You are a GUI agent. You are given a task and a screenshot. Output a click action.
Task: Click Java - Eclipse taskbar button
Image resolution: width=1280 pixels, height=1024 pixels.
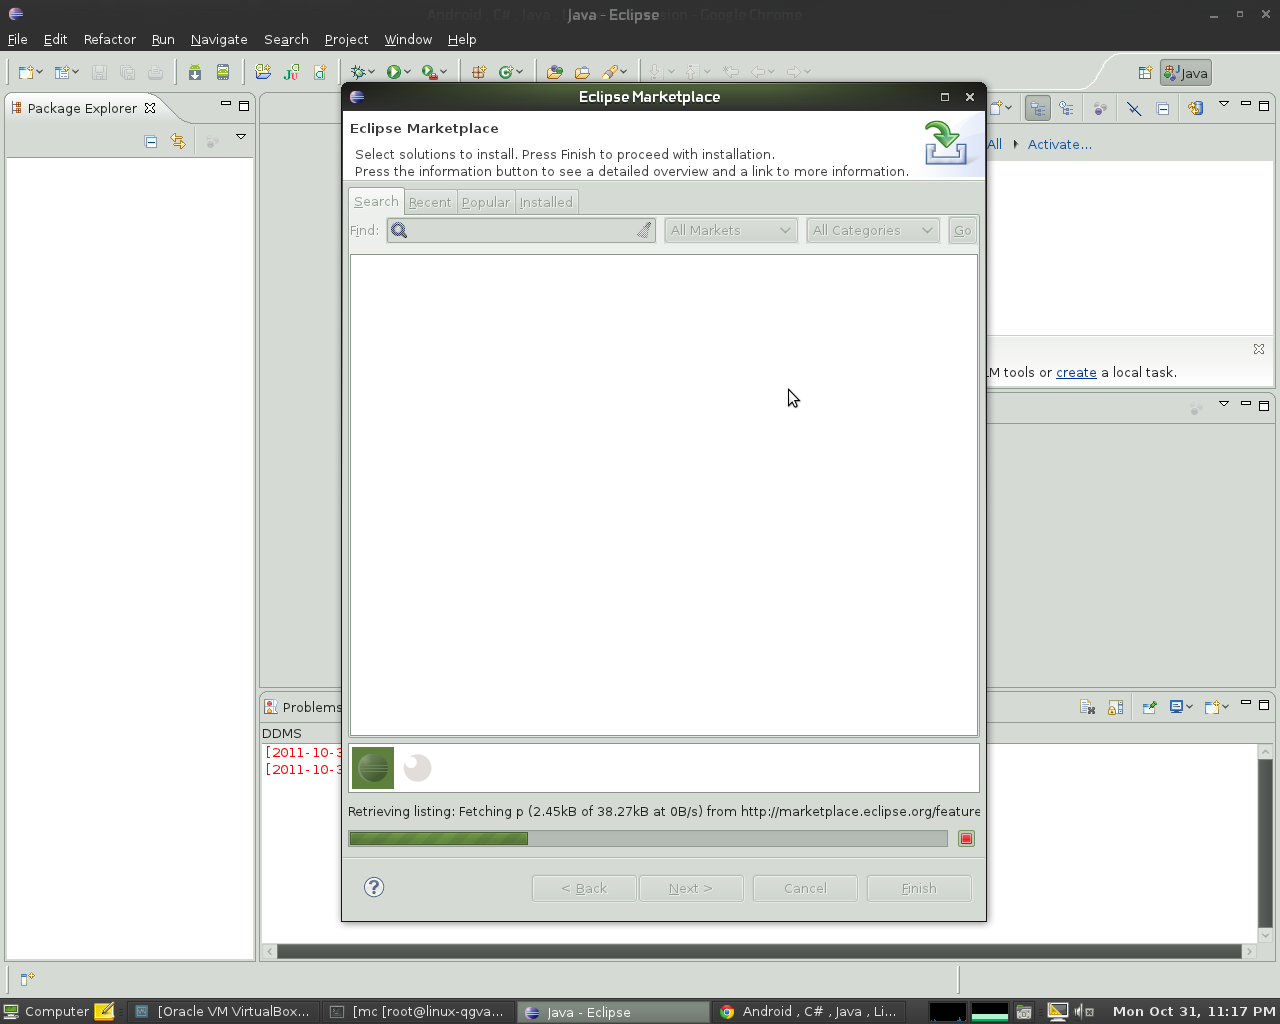pos(613,1012)
